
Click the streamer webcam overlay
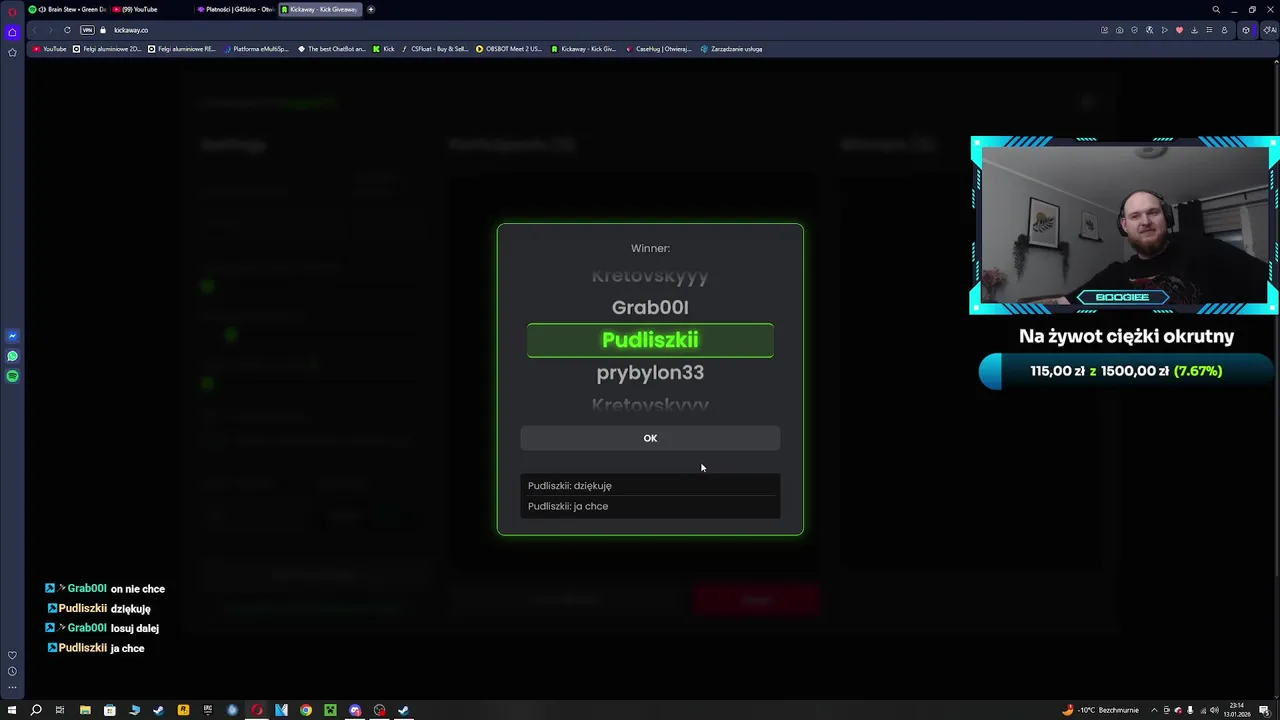[1125, 225]
